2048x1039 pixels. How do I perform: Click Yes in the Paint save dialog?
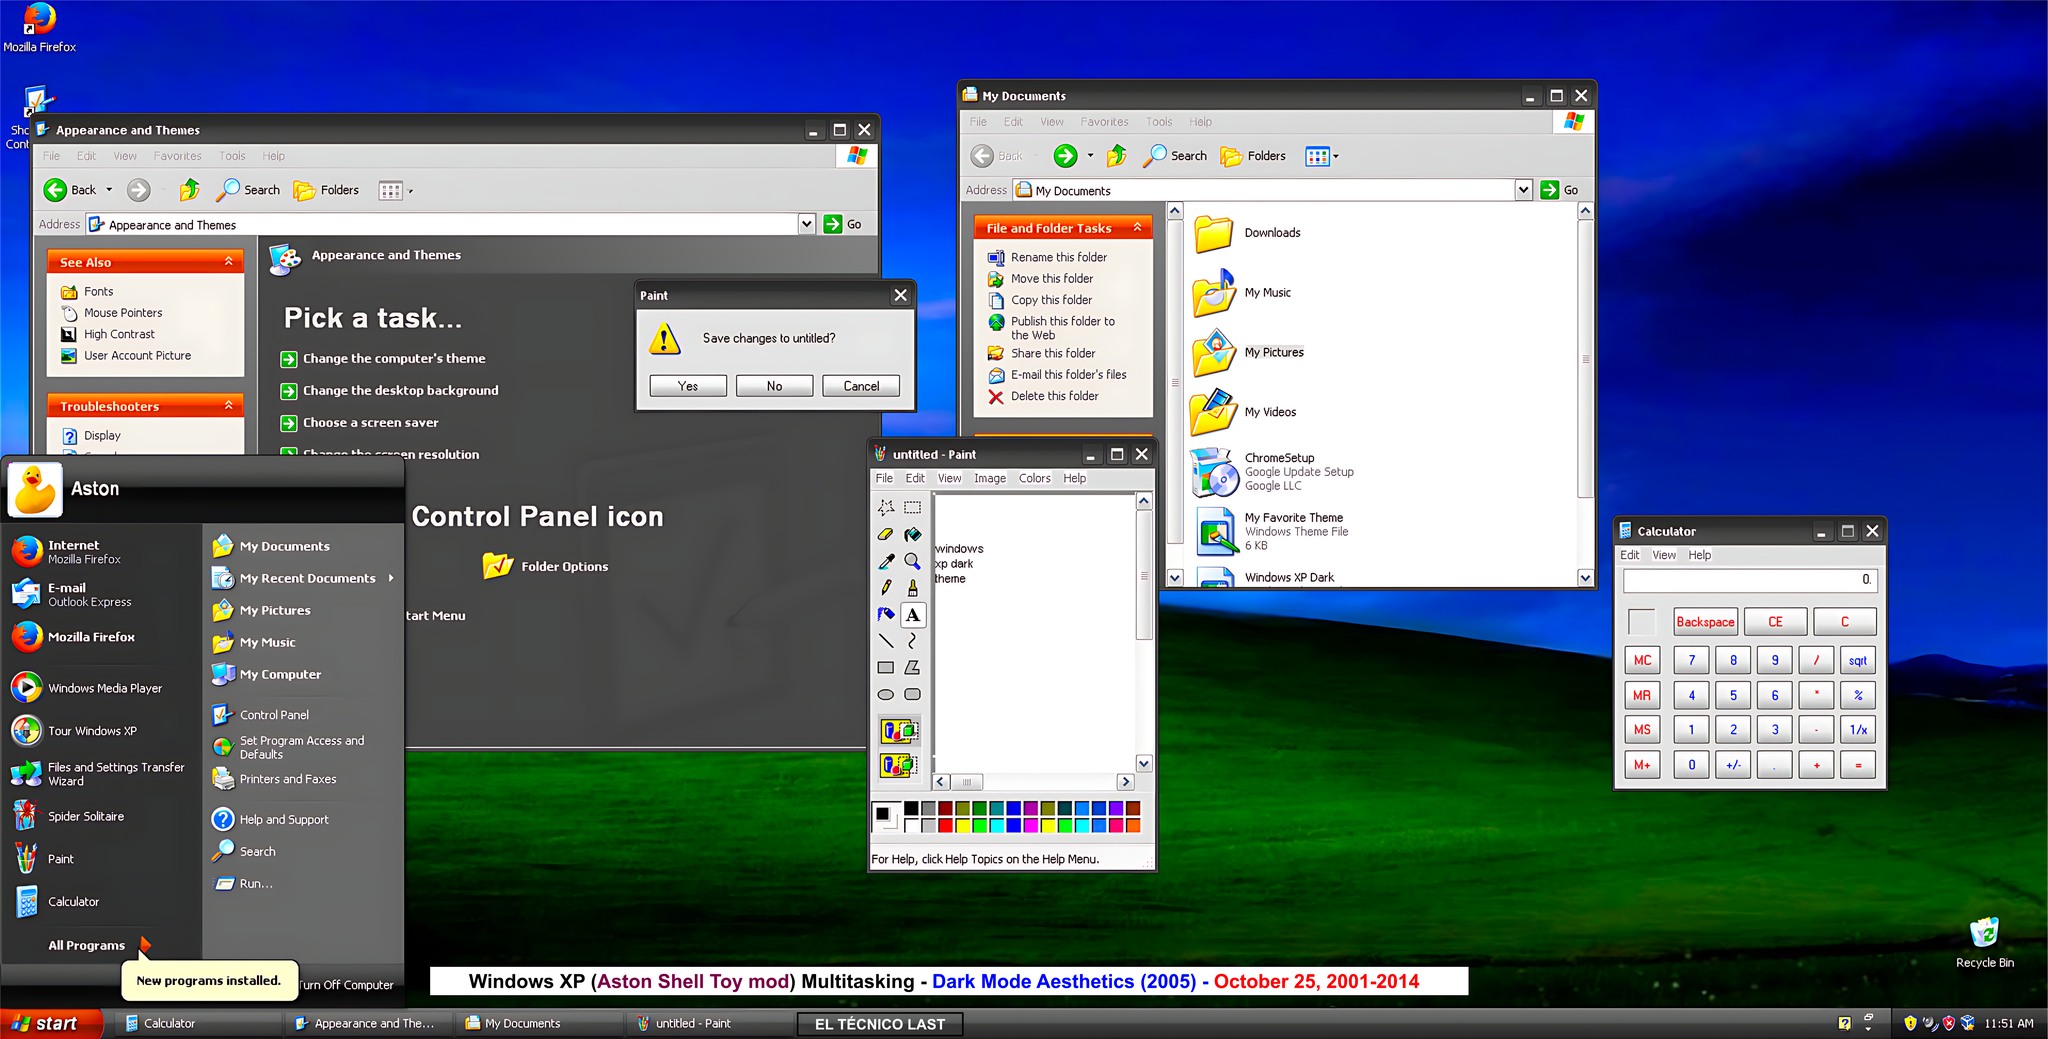click(688, 386)
